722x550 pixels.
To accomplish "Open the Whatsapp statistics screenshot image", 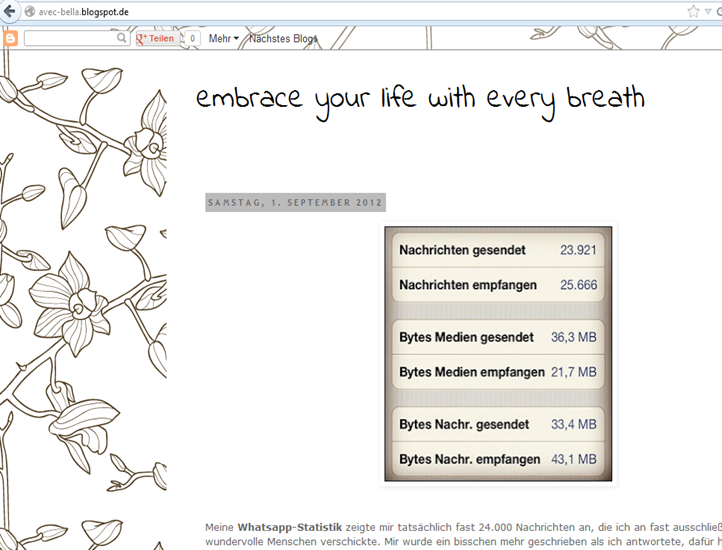I will [x=498, y=354].
